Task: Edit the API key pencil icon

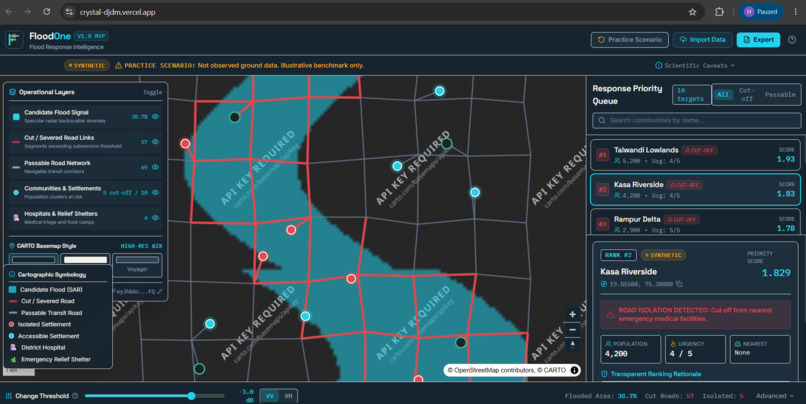Action: pyautogui.click(x=160, y=291)
